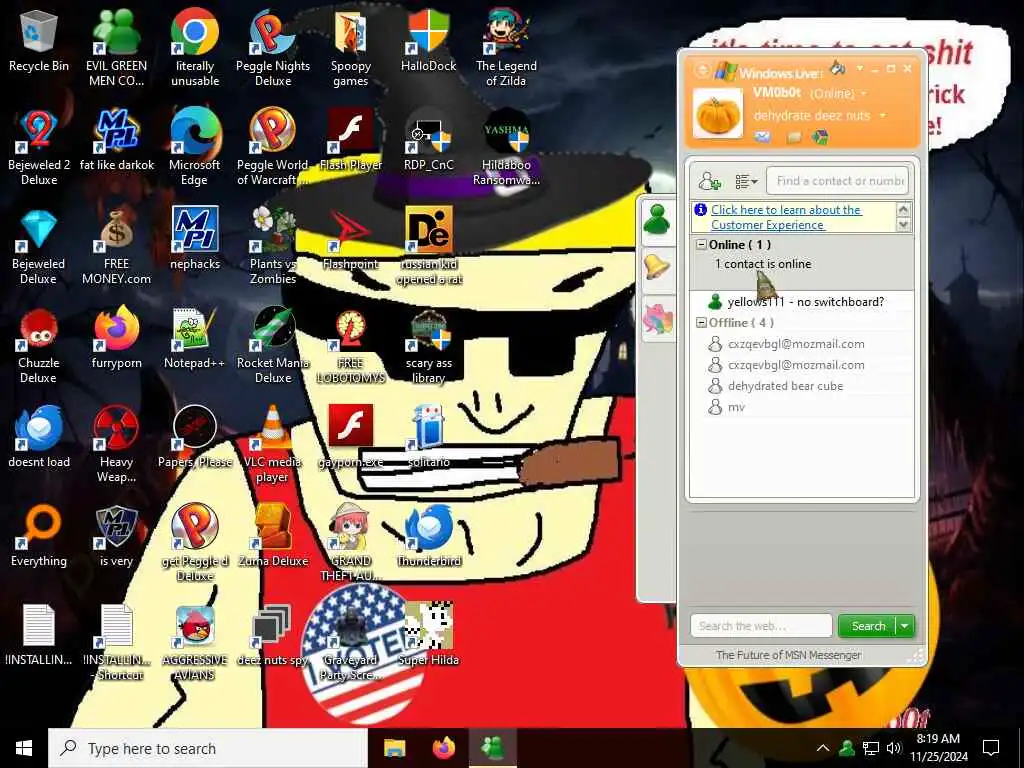Select the Chuzzle Deluxe desktop icon
Viewport: 1024px width, 768px height.
point(39,346)
